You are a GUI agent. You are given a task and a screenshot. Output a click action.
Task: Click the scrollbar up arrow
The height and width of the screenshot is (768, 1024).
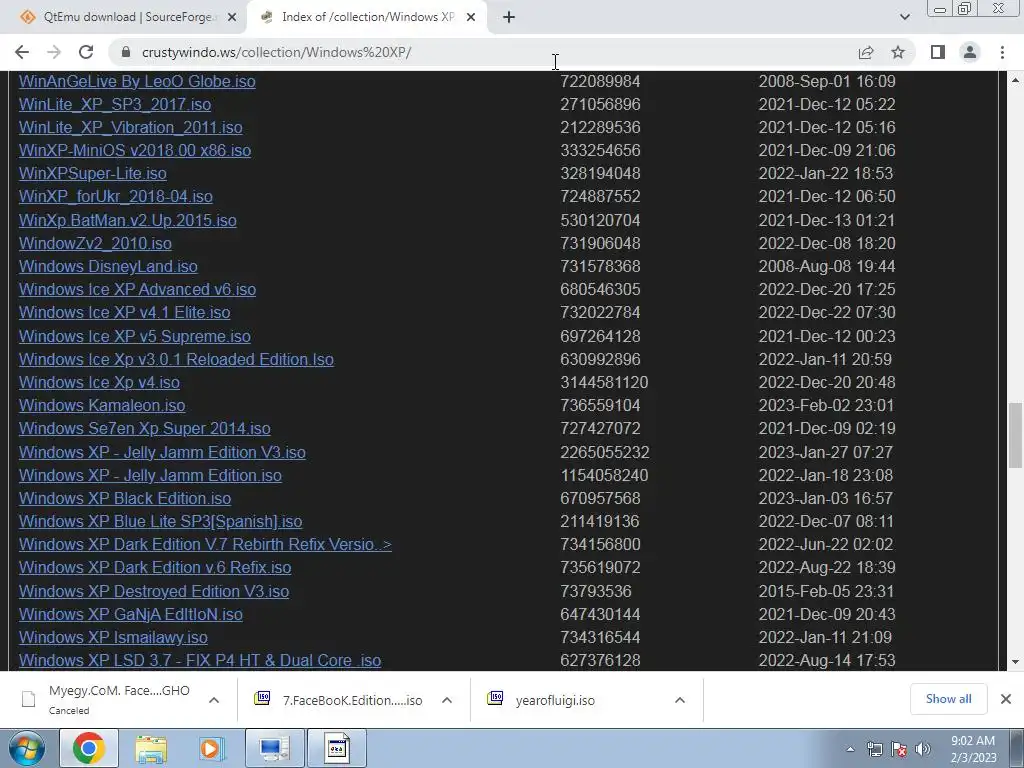point(1015,80)
